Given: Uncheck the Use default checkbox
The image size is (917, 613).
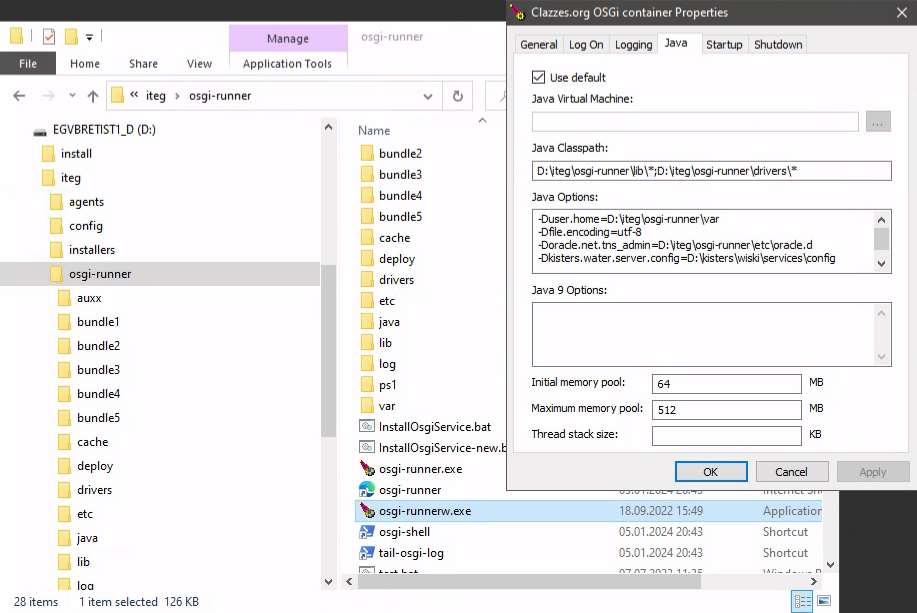Looking at the screenshot, I should (538, 77).
